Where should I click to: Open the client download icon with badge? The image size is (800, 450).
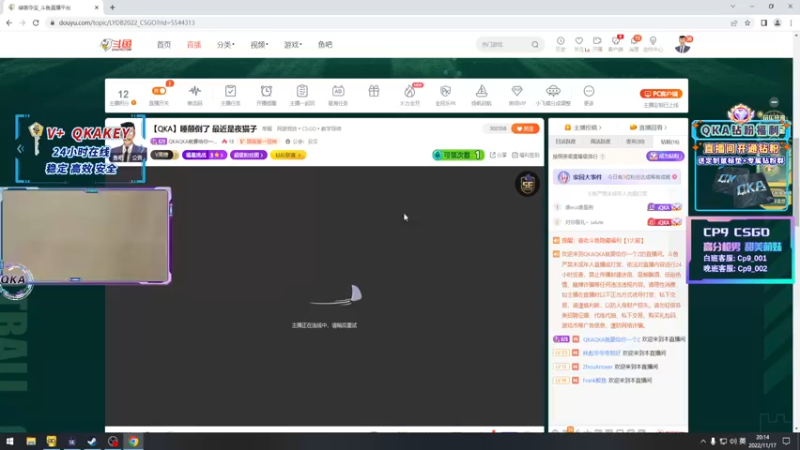coord(616,41)
